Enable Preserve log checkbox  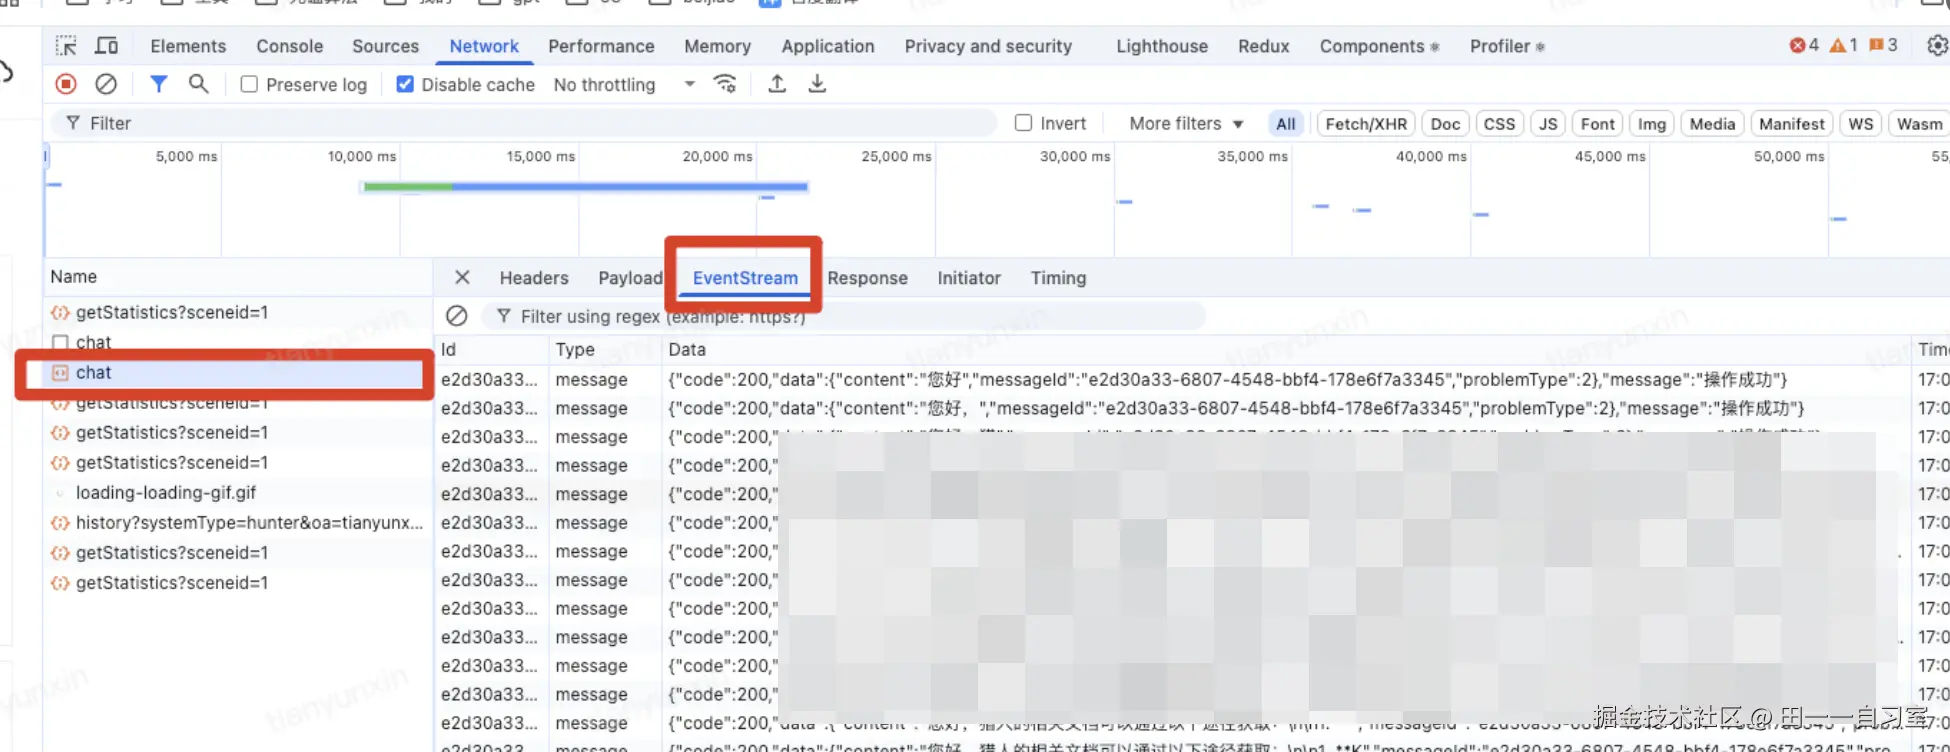[x=250, y=84]
